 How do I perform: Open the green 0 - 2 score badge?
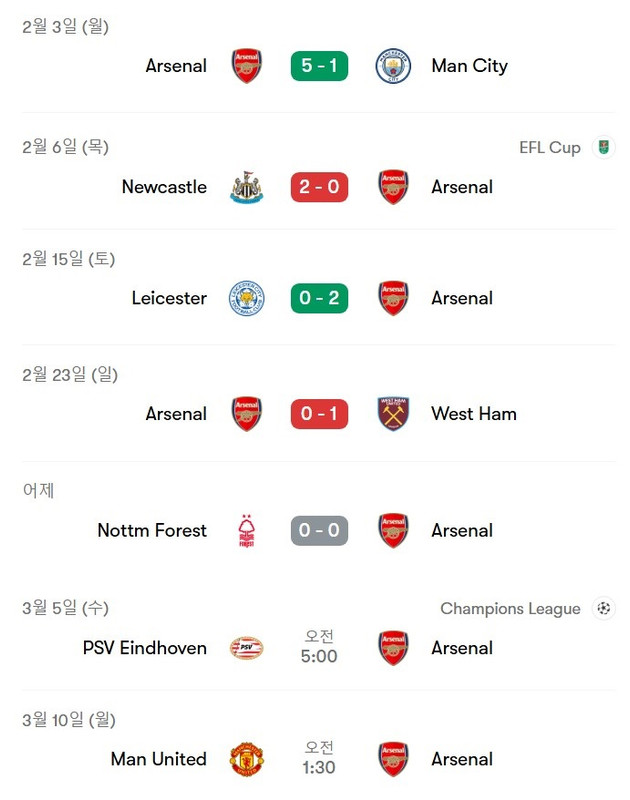point(319,298)
